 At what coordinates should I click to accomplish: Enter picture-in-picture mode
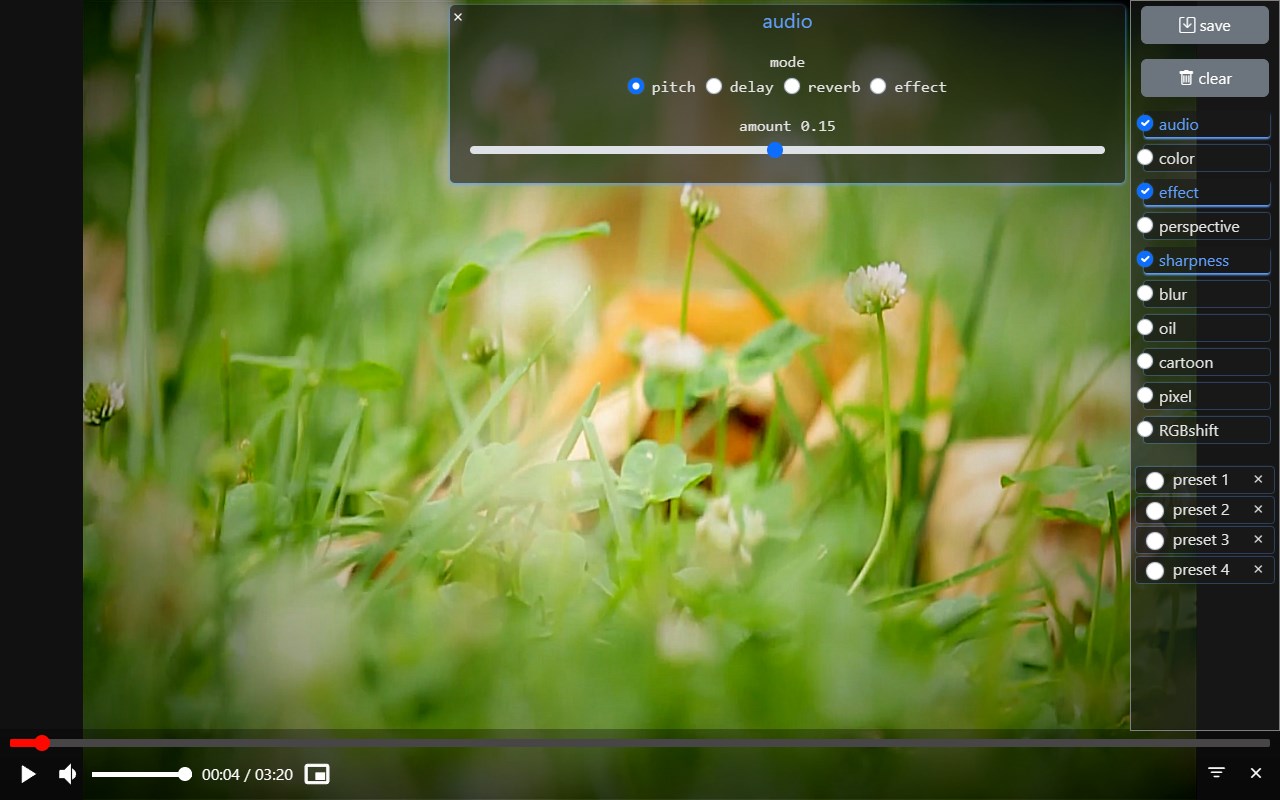[x=317, y=773]
